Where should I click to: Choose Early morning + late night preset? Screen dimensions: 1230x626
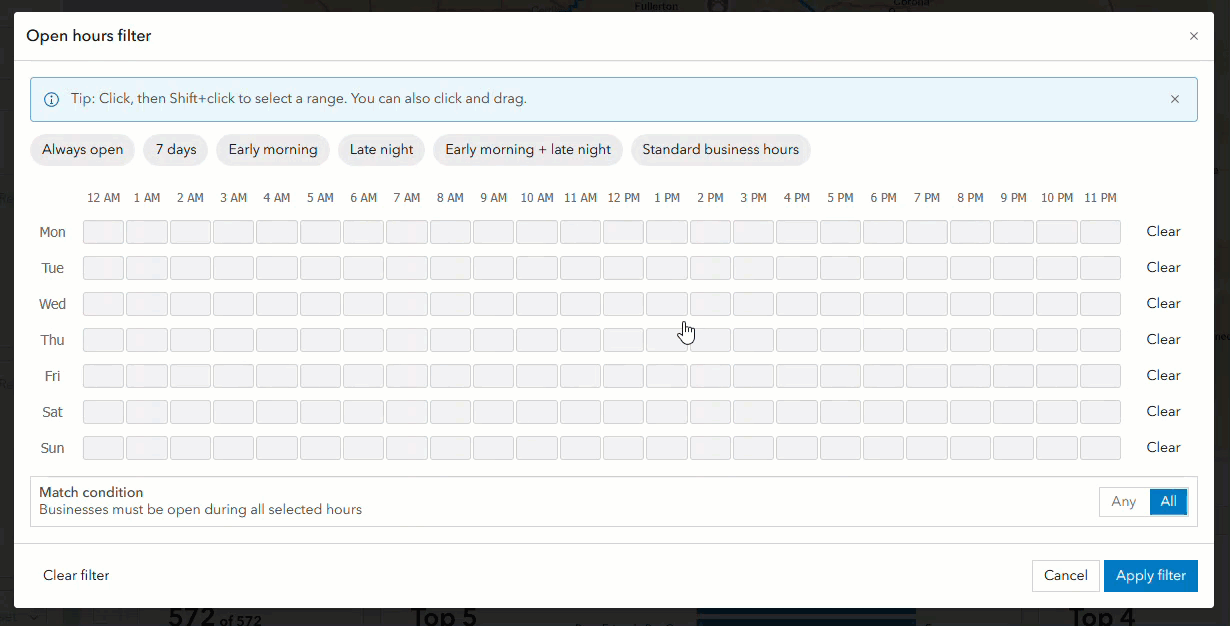[528, 150]
